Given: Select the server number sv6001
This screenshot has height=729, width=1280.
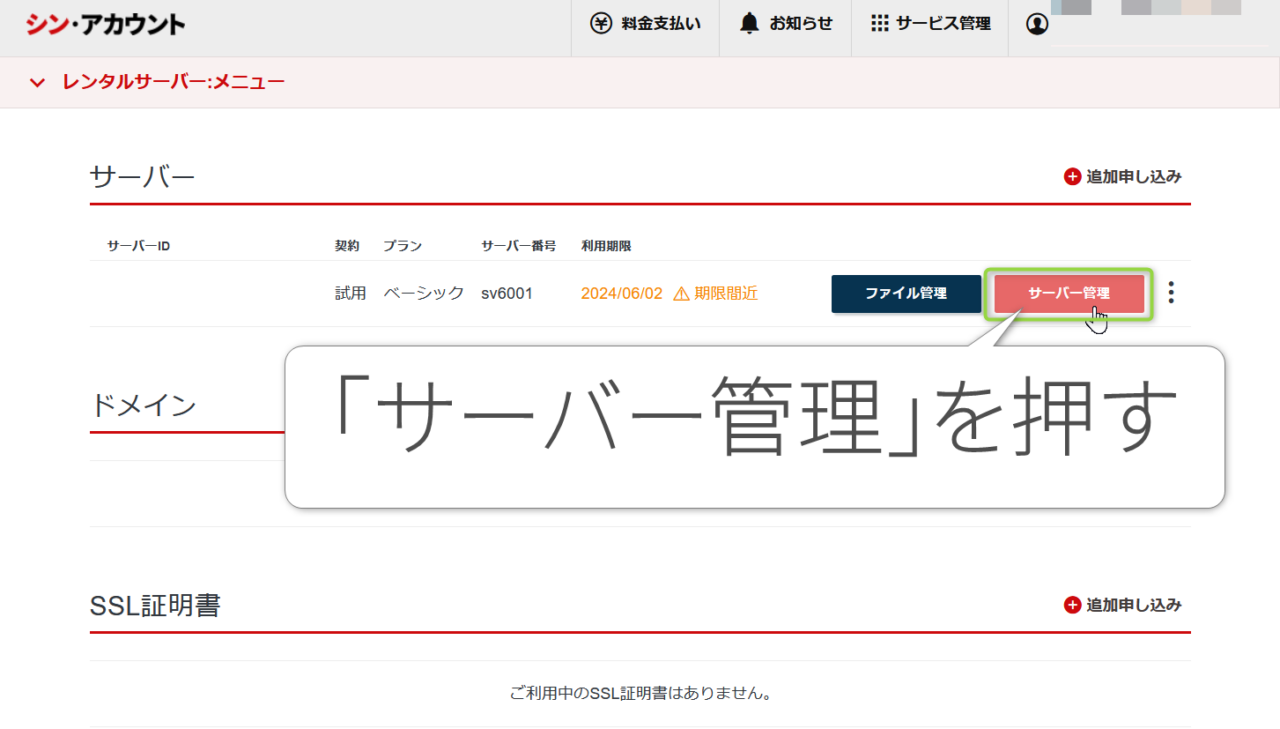Looking at the screenshot, I should tap(507, 294).
